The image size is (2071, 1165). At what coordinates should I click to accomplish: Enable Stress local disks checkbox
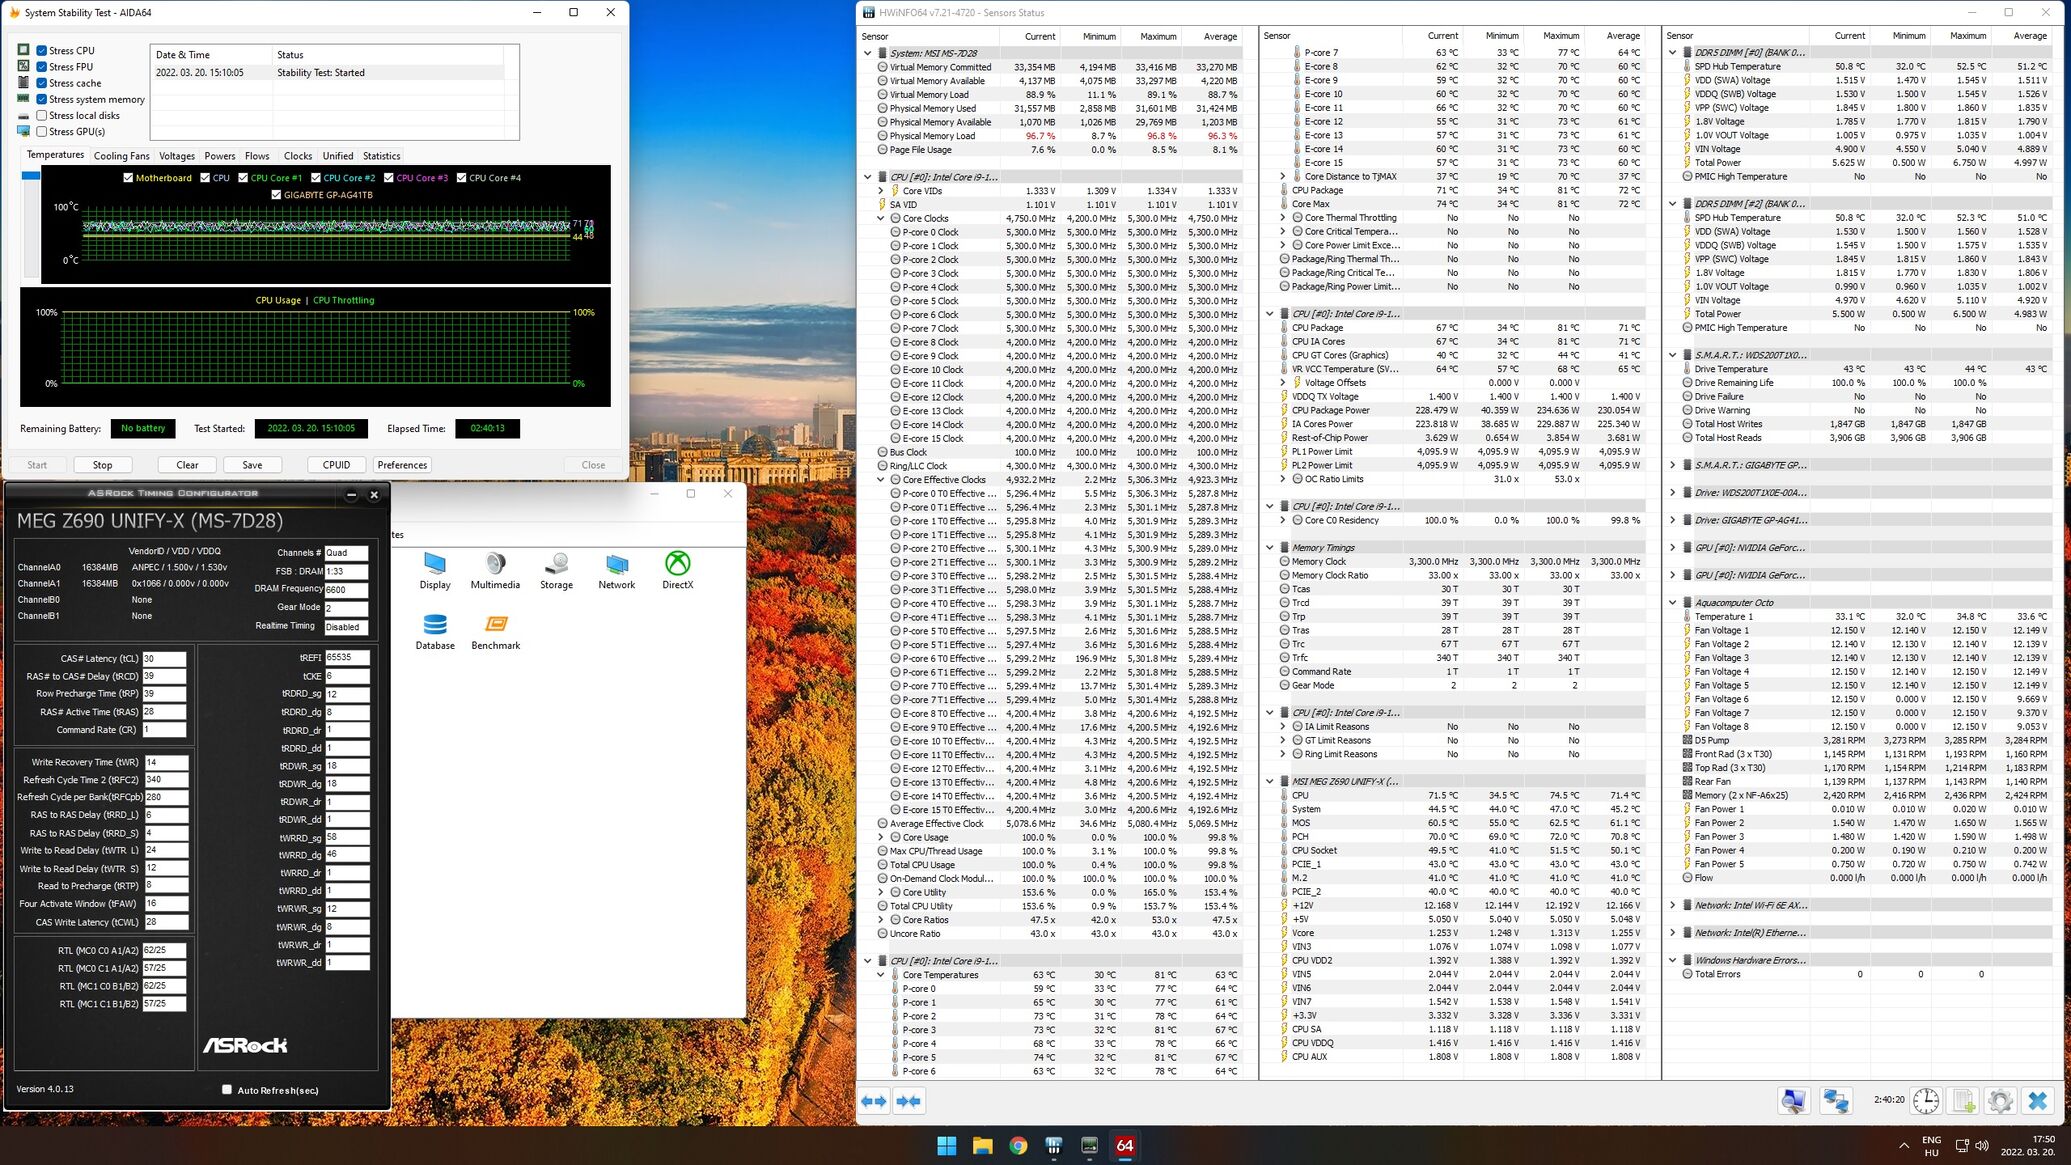[x=42, y=115]
